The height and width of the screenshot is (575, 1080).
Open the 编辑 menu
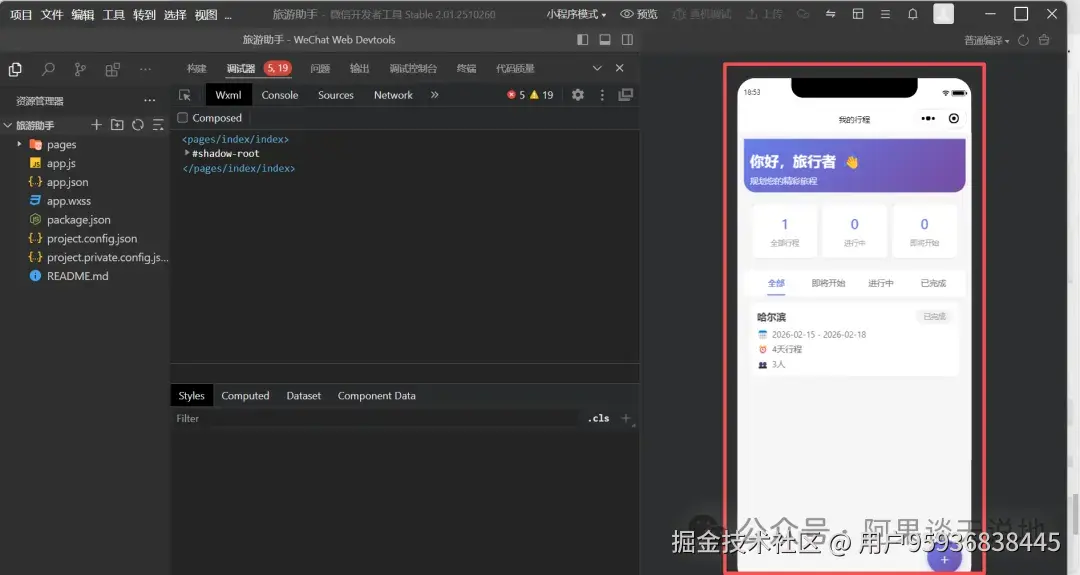pyautogui.click(x=83, y=14)
